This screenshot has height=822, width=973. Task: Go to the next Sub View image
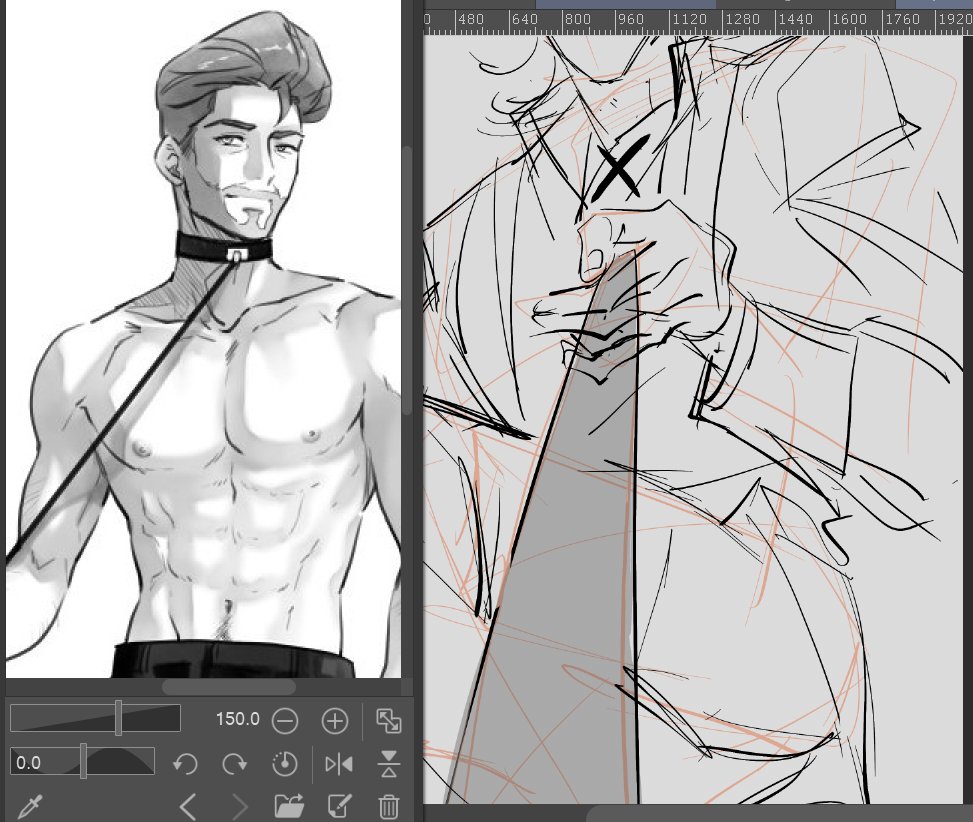(239, 806)
